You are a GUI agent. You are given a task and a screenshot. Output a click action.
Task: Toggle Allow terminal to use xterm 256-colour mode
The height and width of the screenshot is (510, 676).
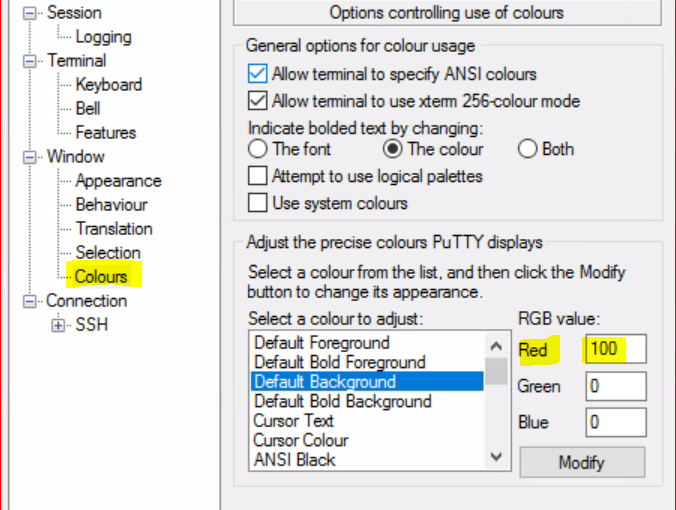257,100
